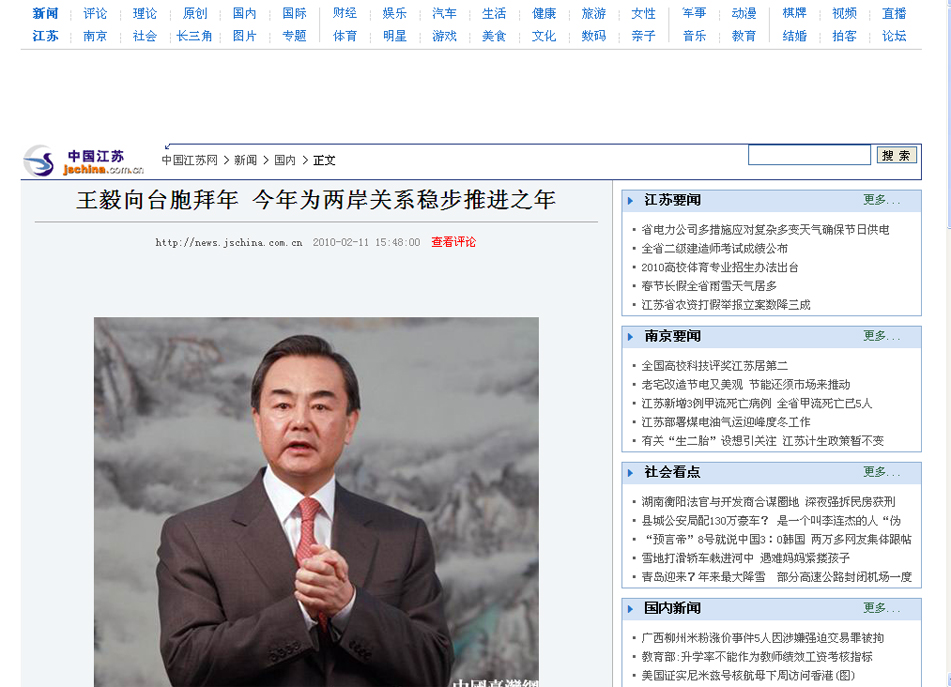
Task: Select 财经 in the top navigation
Action: coord(345,14)
